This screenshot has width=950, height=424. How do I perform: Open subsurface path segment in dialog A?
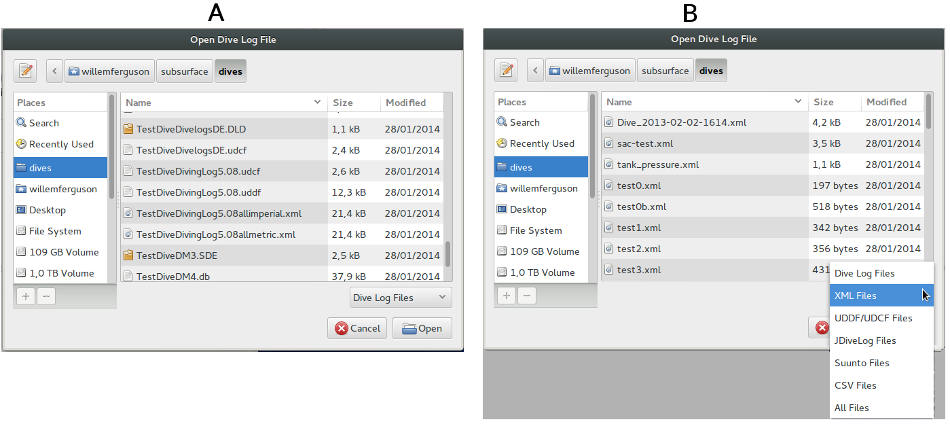tap(185, 71)
